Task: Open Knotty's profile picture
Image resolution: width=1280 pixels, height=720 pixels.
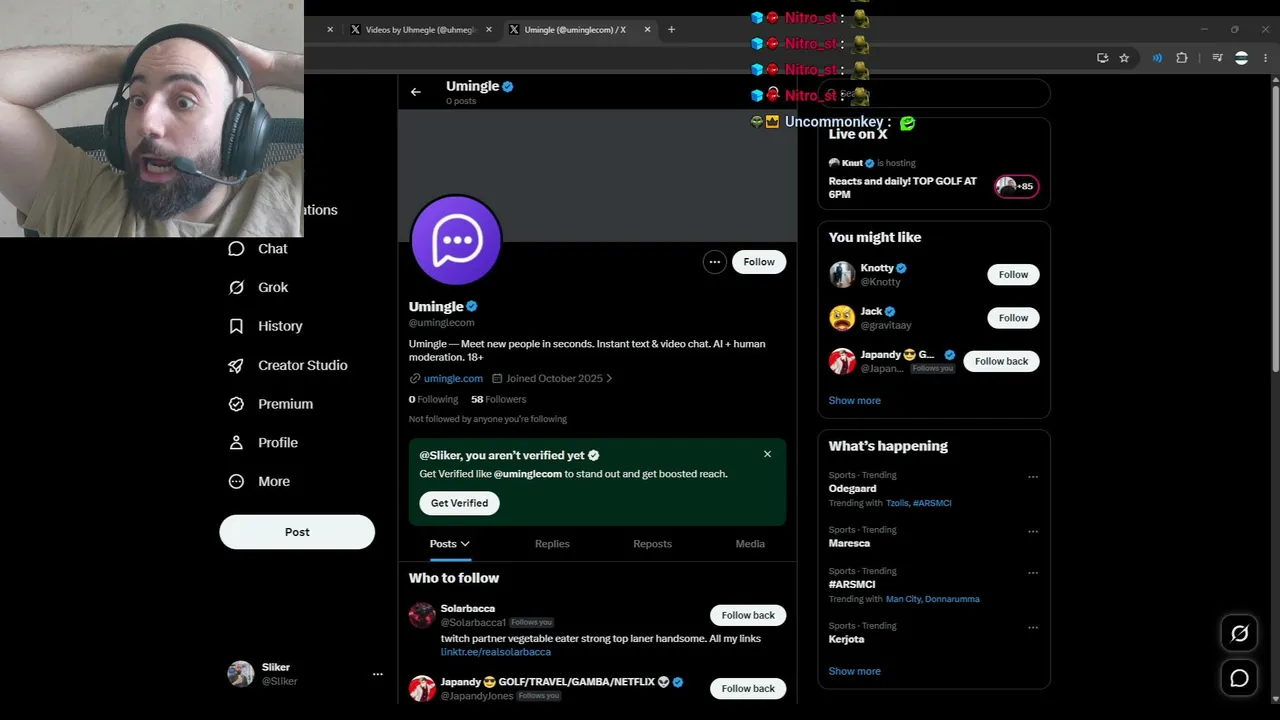Action: click(842, 274)
